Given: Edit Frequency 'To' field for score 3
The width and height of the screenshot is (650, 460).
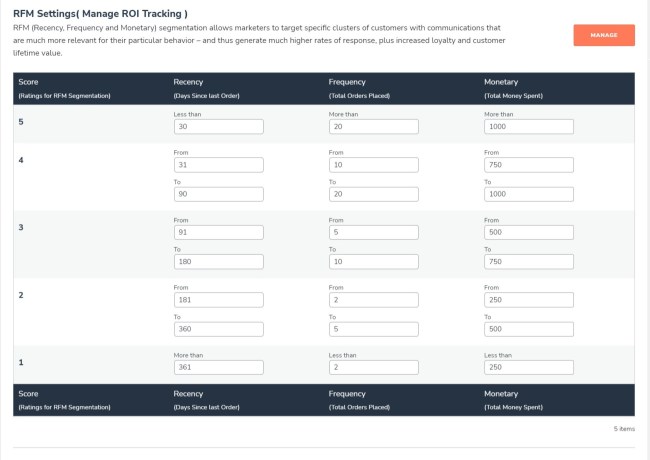Looking at the screenshot, I should (x=373, y=262).
